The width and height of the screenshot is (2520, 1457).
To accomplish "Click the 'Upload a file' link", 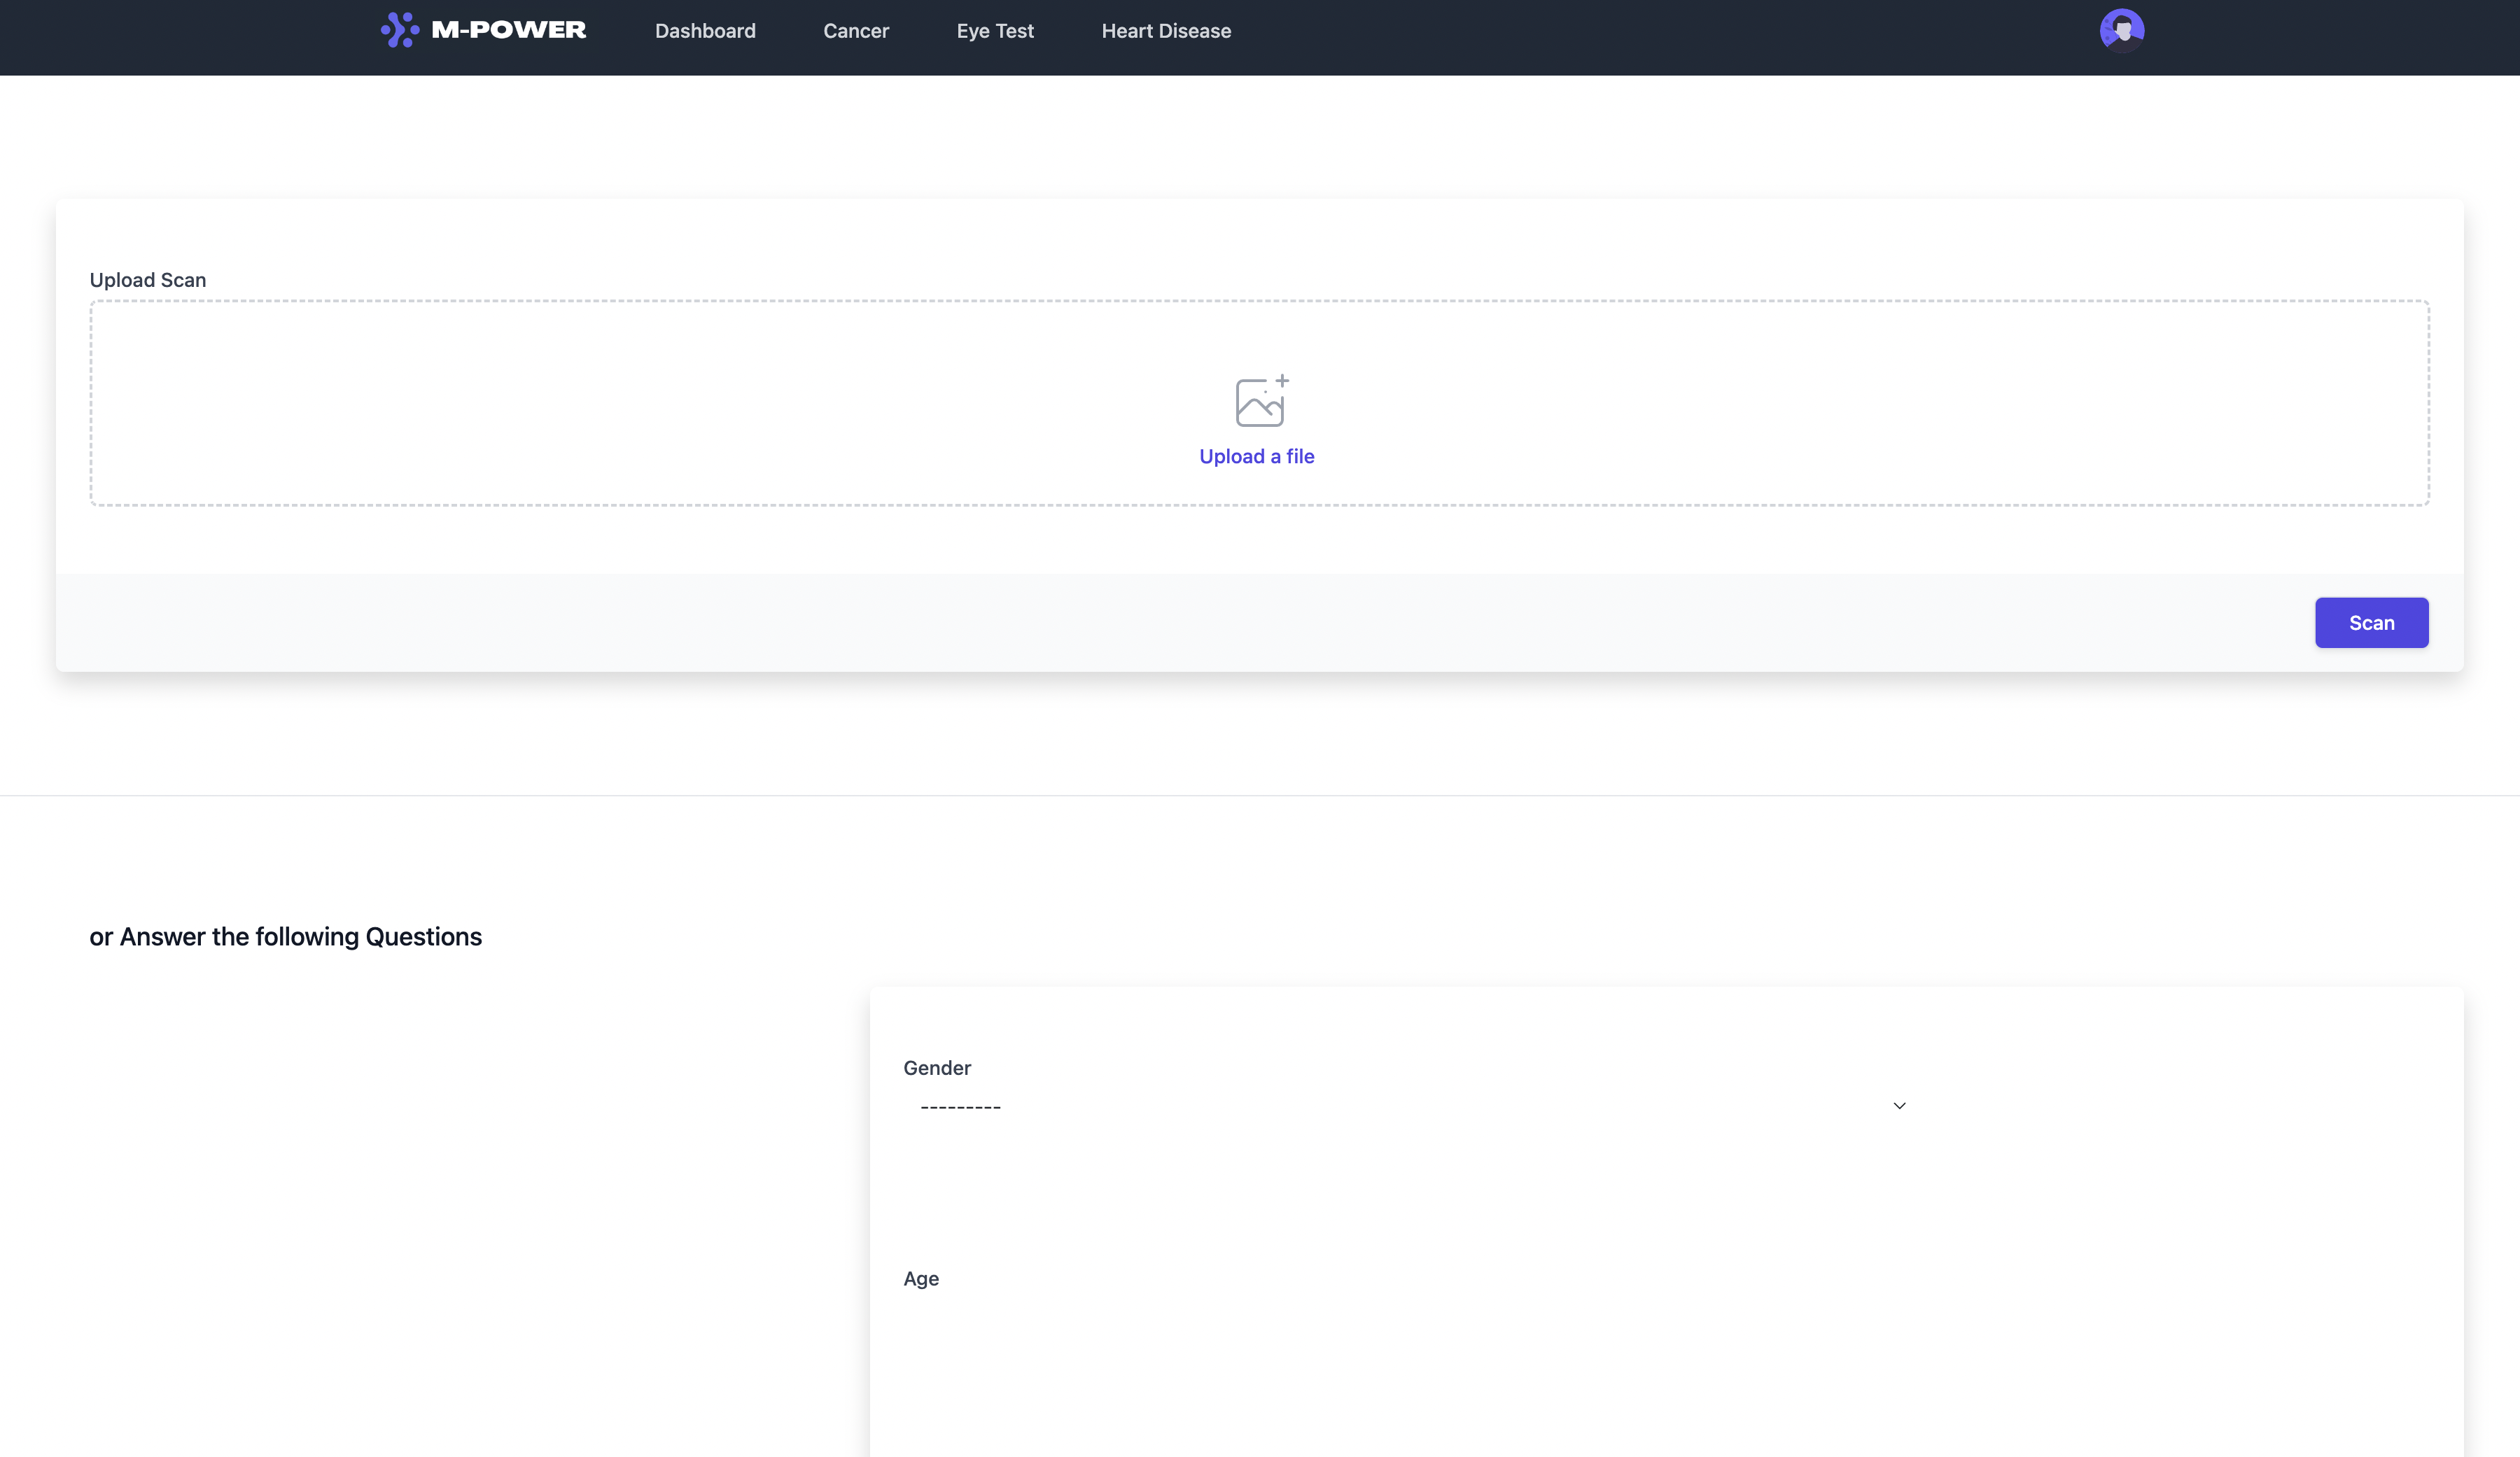I will 1257,456.
